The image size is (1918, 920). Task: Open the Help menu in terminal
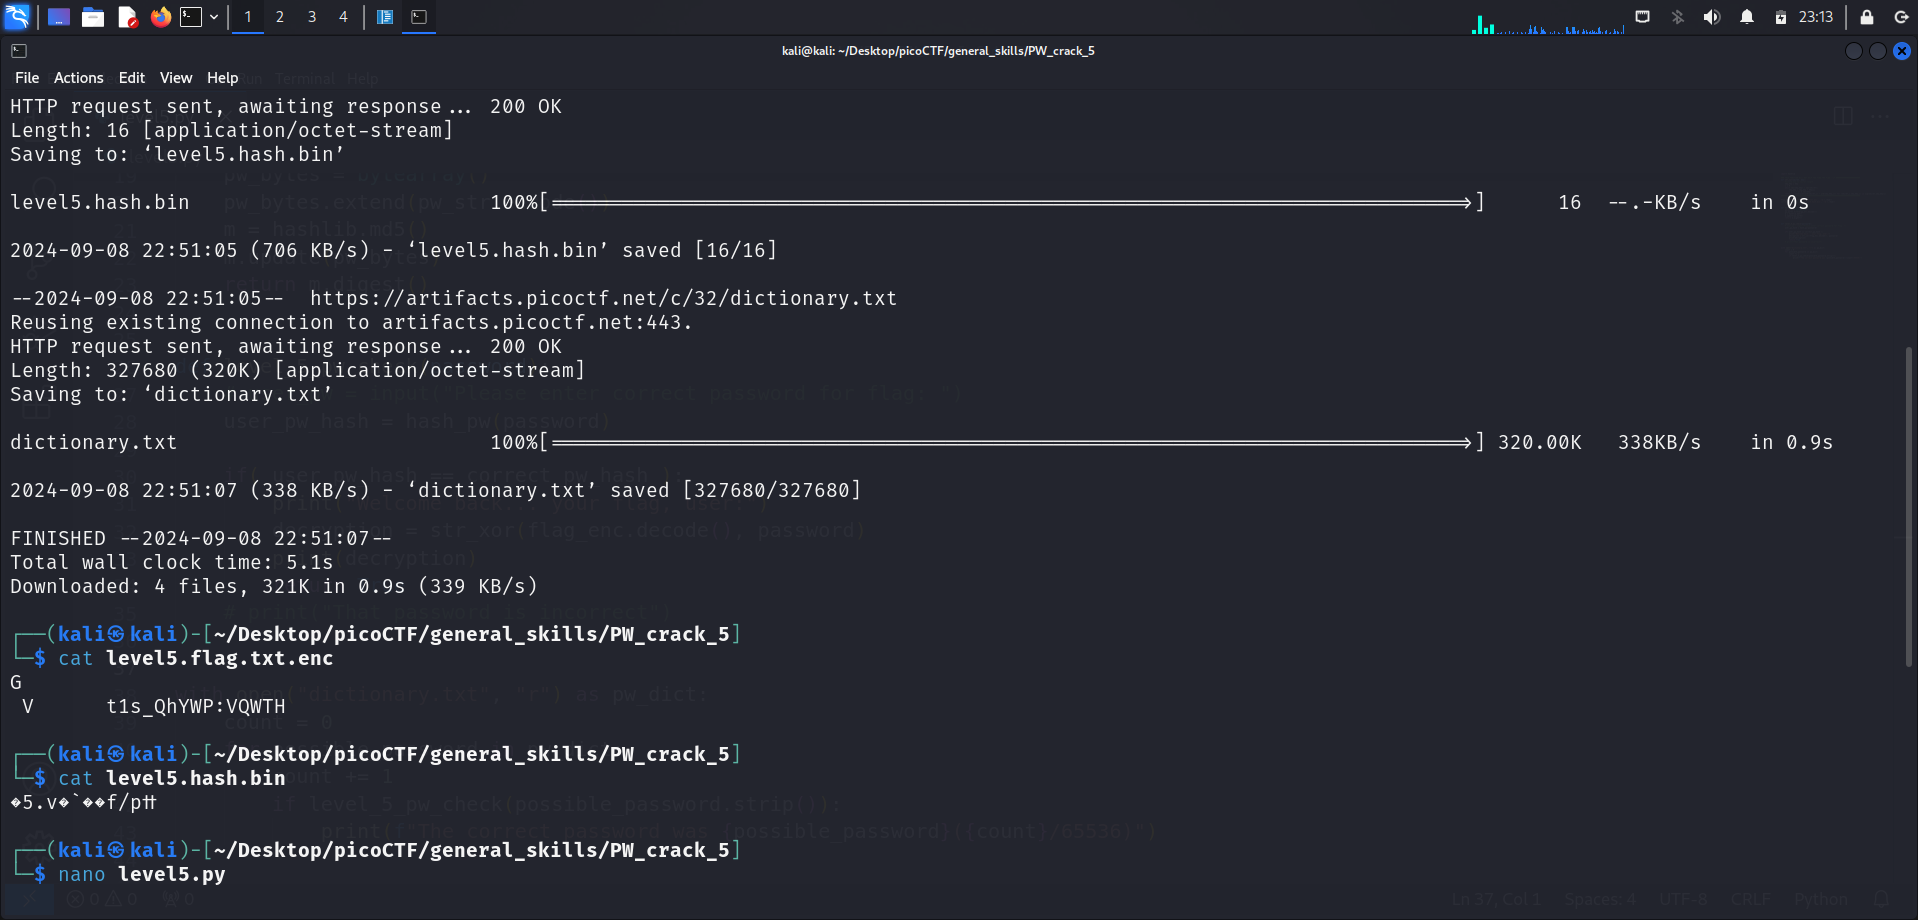[x=222, y=78]
